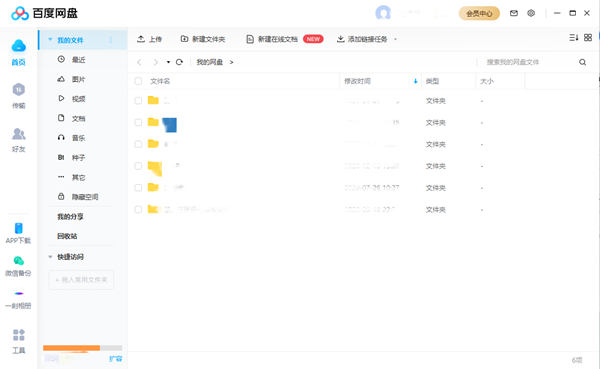Open the 传输 transfer panel icon

pyautogui.click(x=18, y=90)
